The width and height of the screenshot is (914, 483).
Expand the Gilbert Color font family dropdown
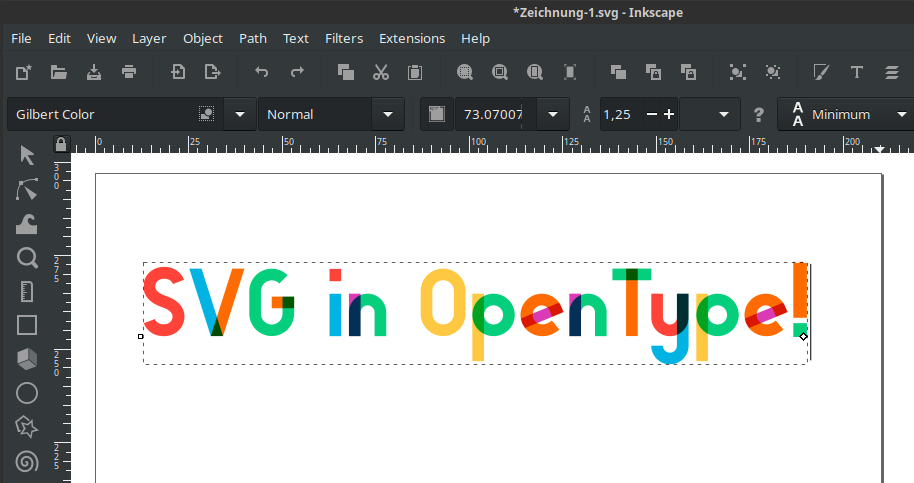[240, 114]
